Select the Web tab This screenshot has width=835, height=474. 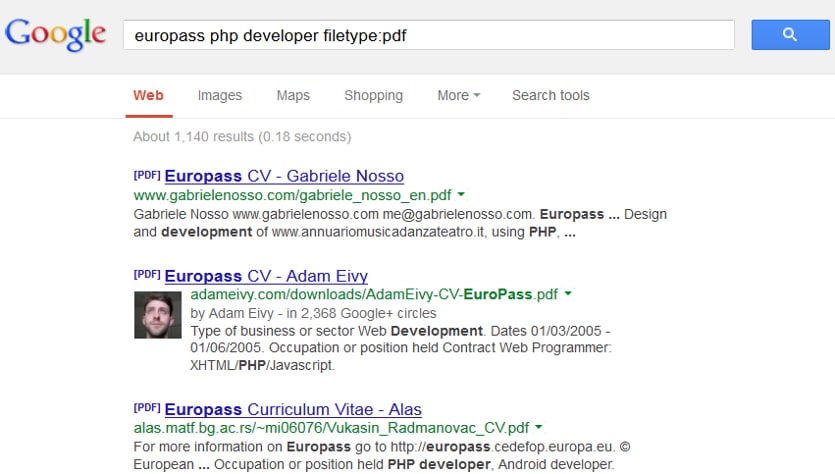pos(149,95)
